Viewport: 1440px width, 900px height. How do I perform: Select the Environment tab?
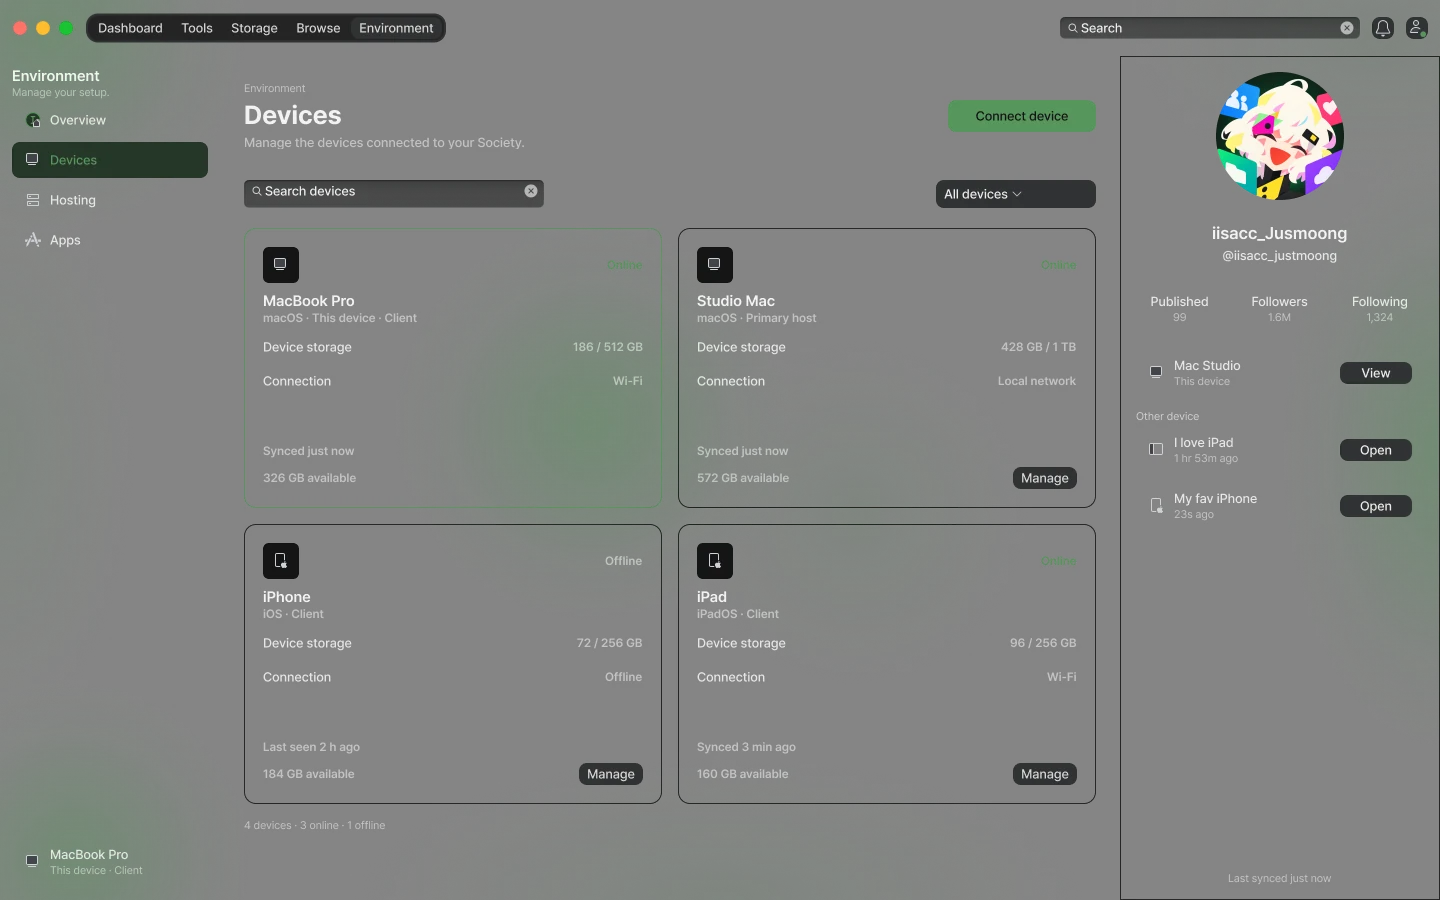(396, 28)
